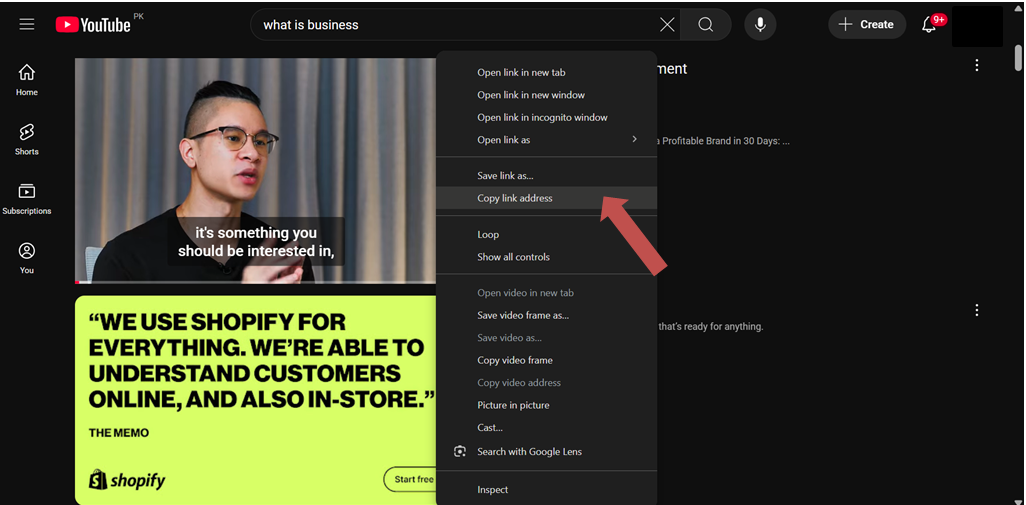Click the Google Lens icon

point(460,451)
